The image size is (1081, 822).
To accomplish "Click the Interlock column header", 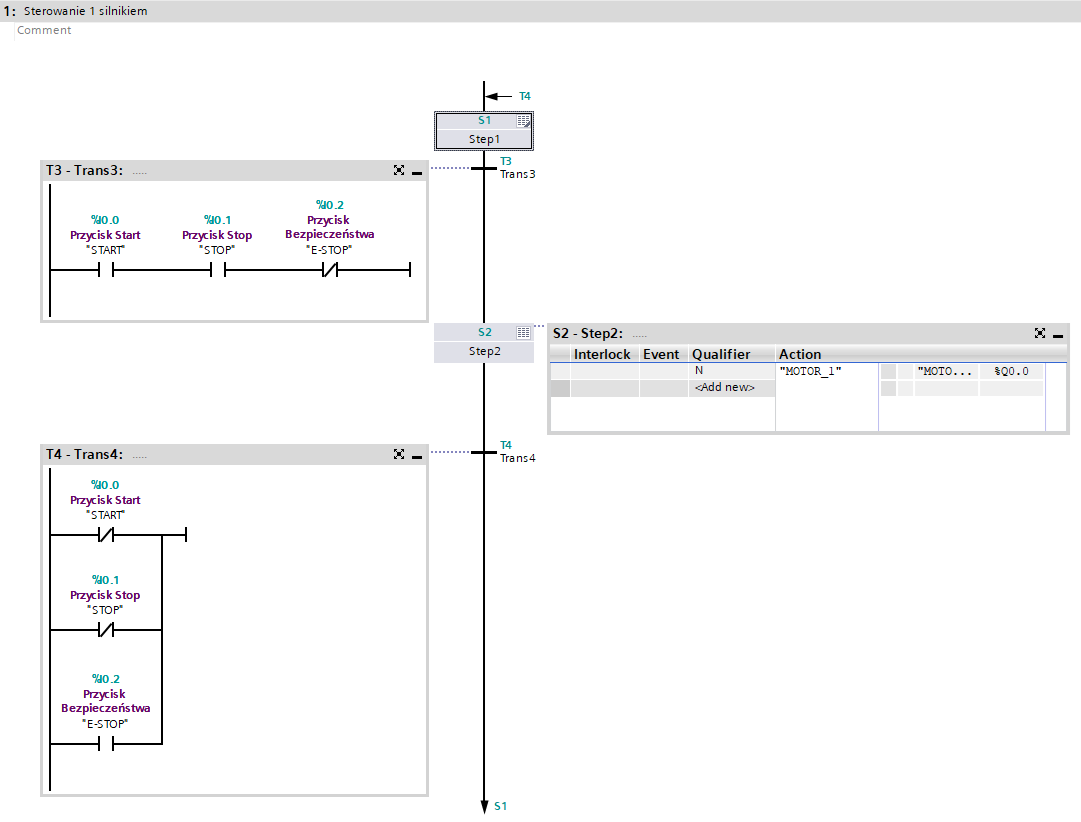I will pyautogui.click(x=602, y=354).
